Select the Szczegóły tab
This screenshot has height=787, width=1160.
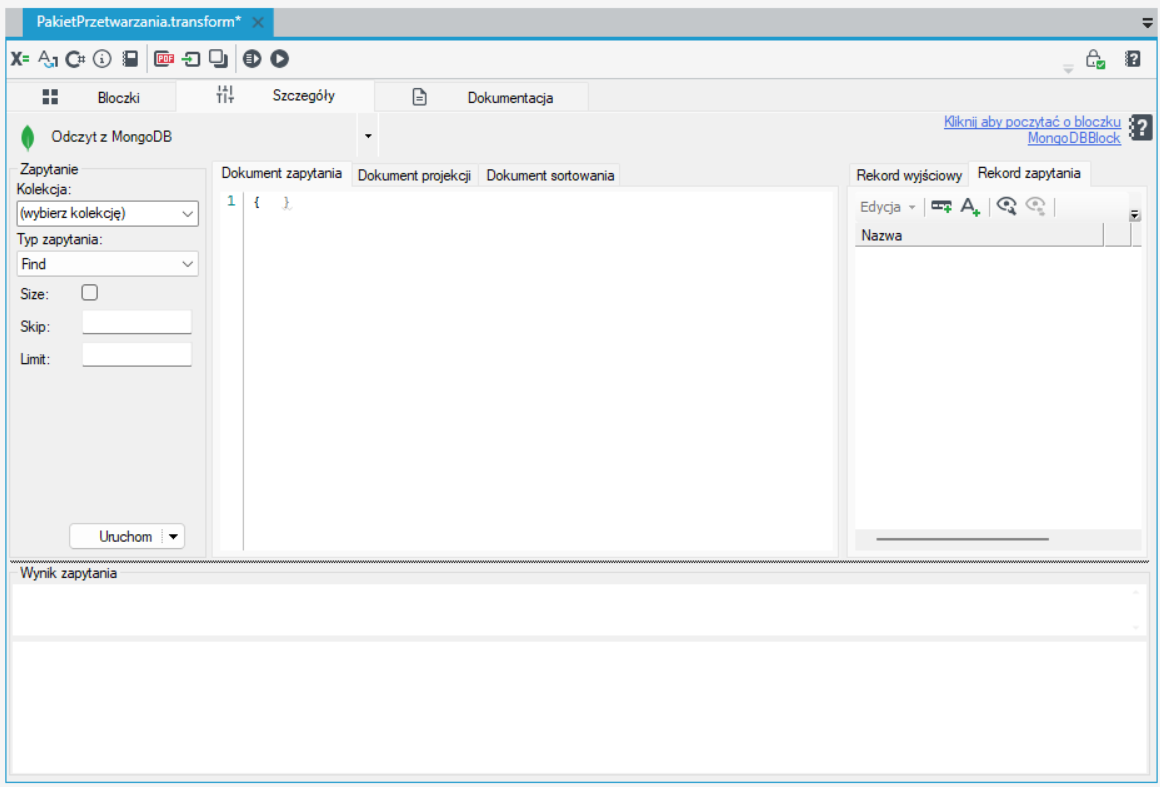coord(275,95)
